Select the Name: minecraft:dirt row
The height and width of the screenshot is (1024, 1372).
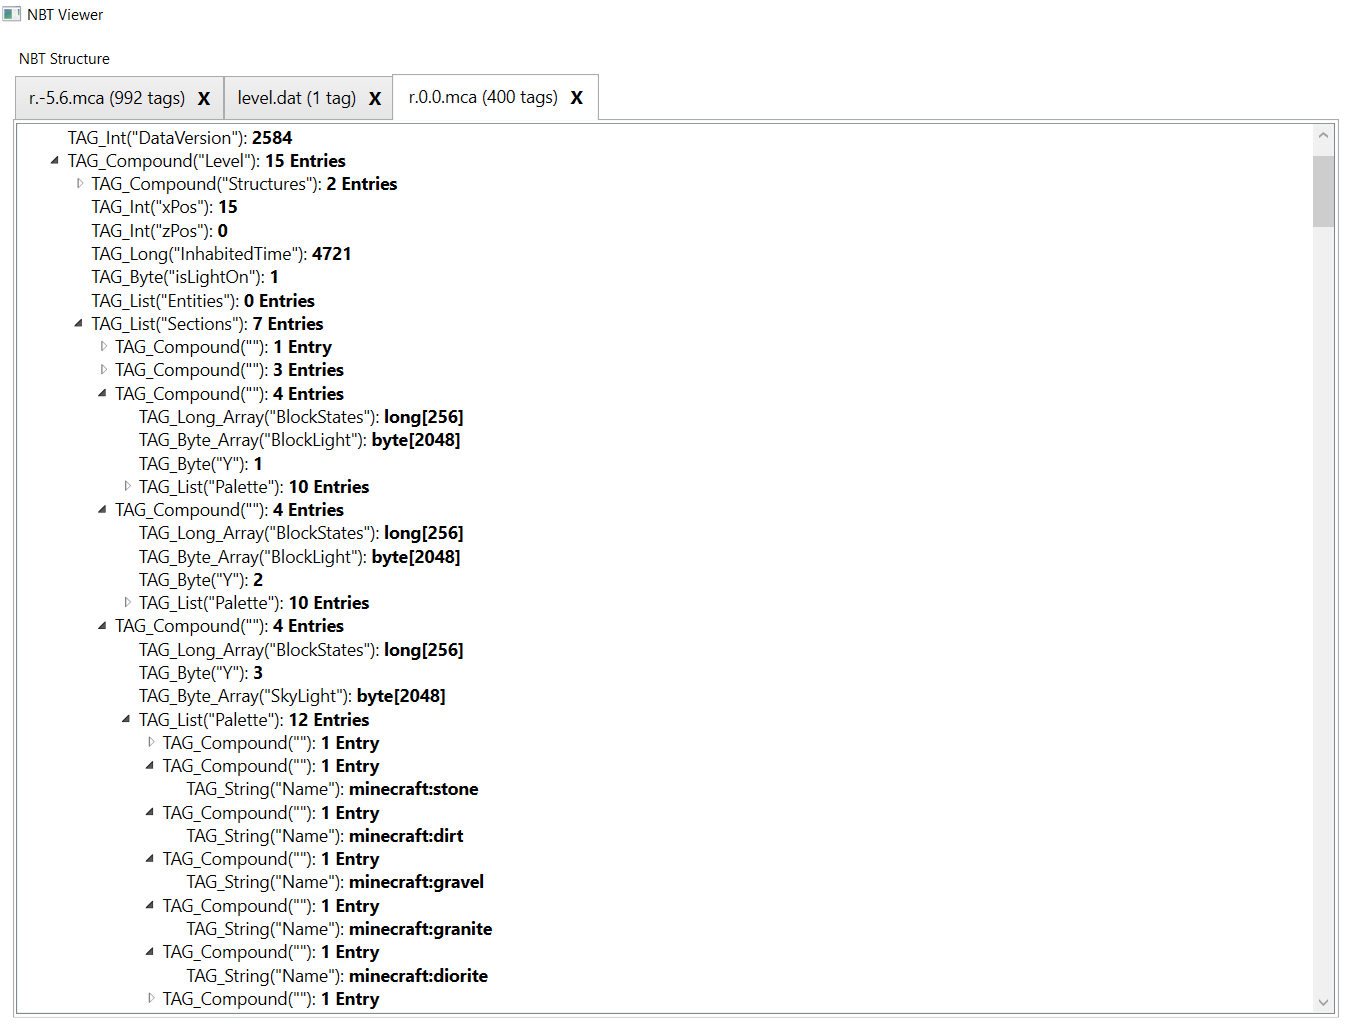(x=325, y=836)
